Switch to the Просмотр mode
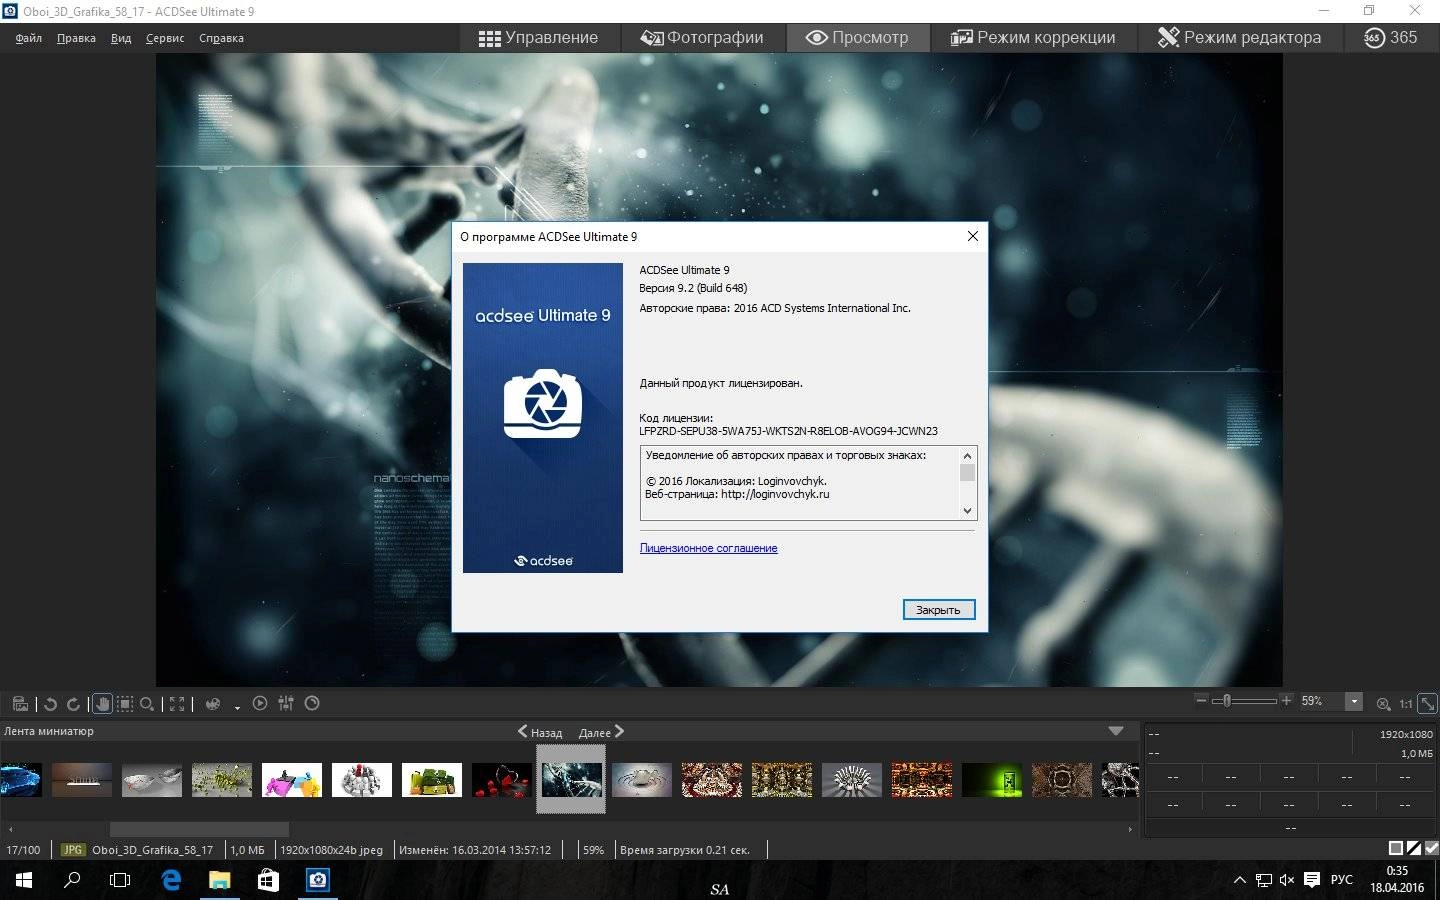The image size is (1440, 900). (x=857, y=38)
